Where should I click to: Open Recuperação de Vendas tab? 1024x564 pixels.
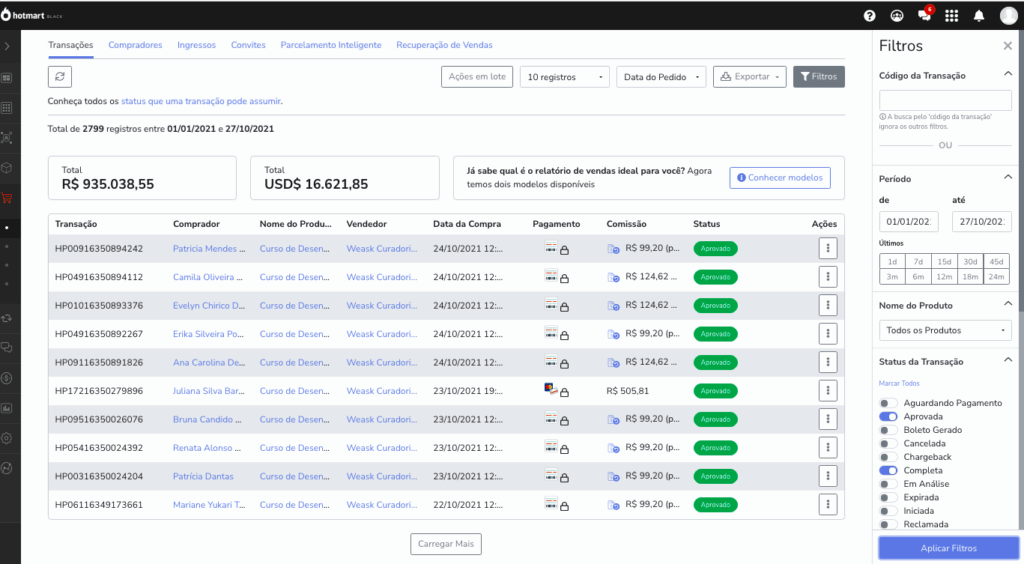[x=444, y=45]
